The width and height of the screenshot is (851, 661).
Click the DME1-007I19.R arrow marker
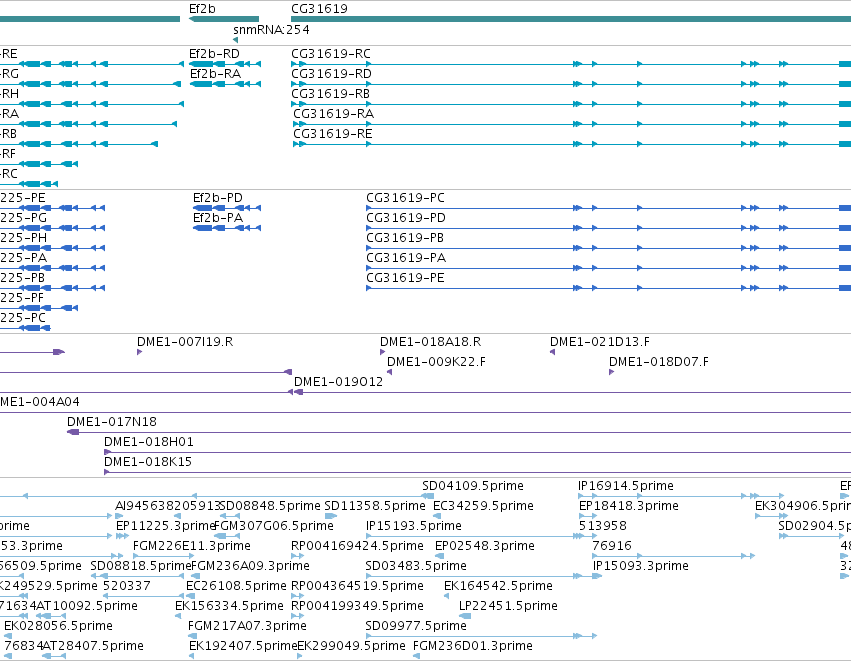(139, 352)
